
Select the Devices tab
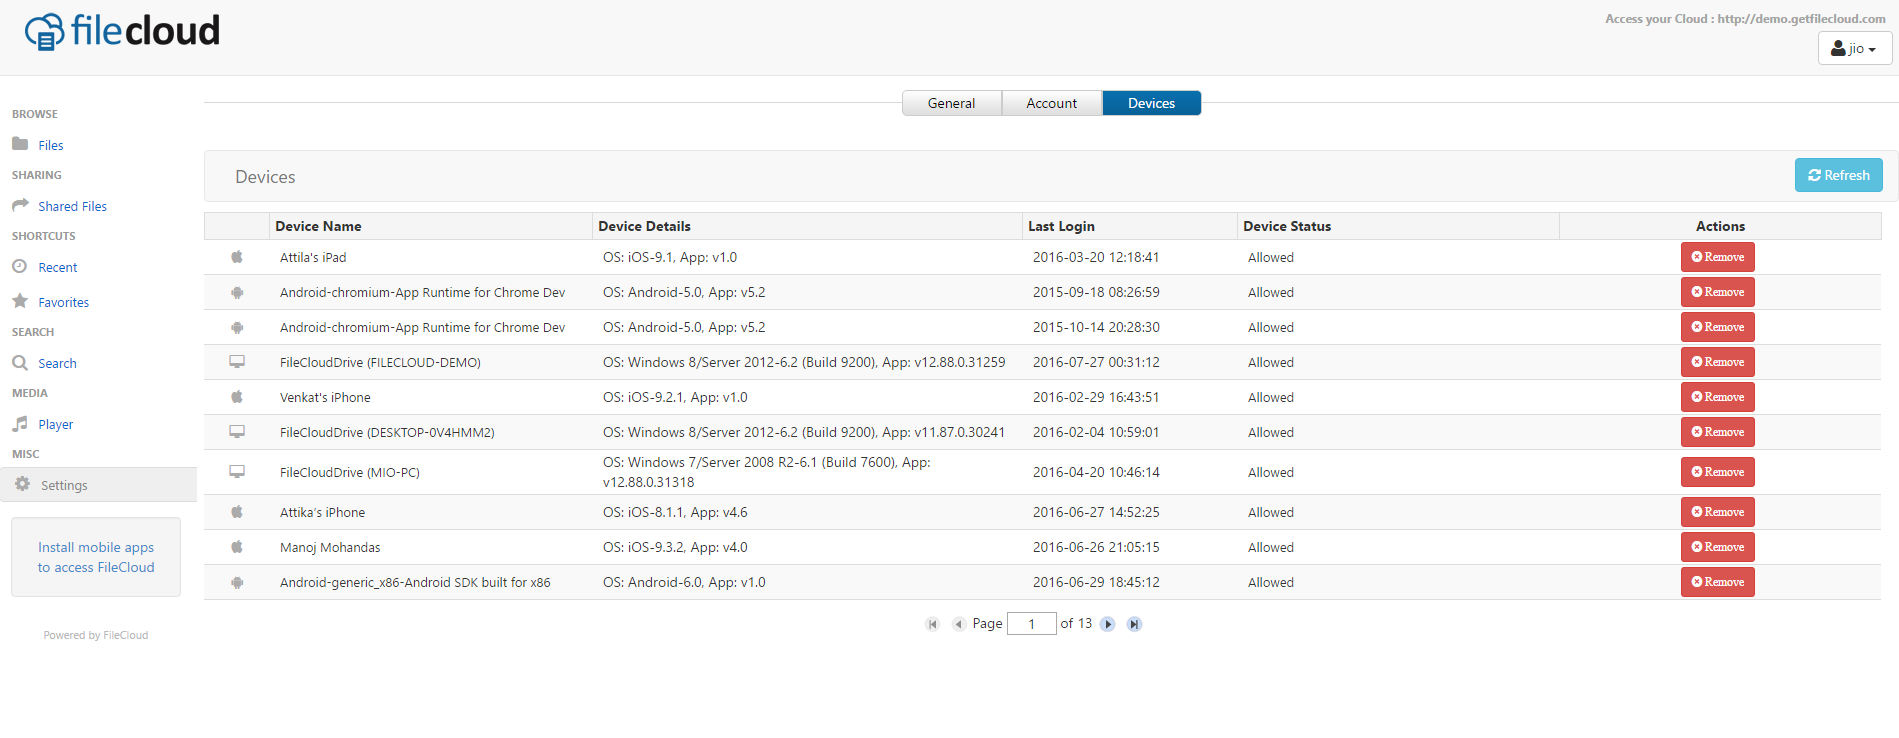pos(1152,103)
